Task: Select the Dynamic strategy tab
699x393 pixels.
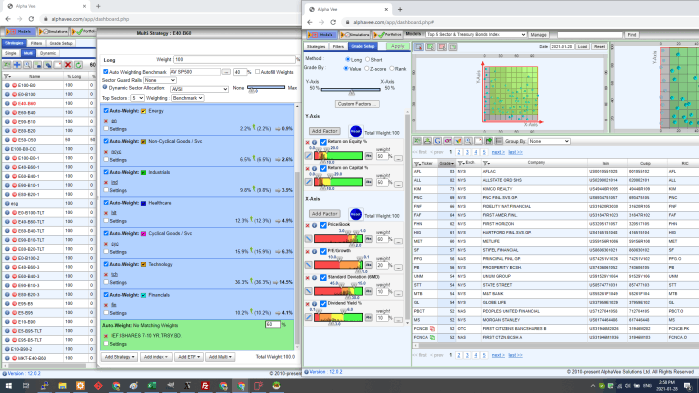Action: [x=48, y=53]
